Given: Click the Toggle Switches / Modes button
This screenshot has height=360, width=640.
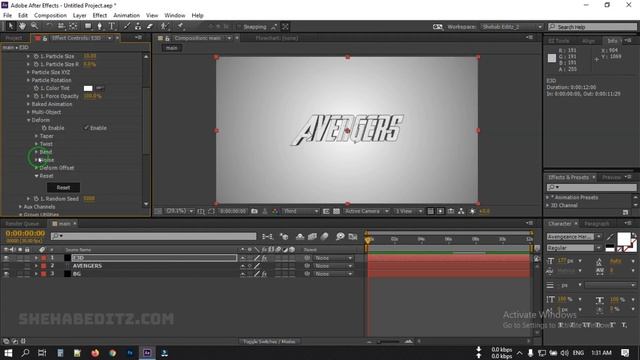Looking at the screenshot, I should pos(269,341).
